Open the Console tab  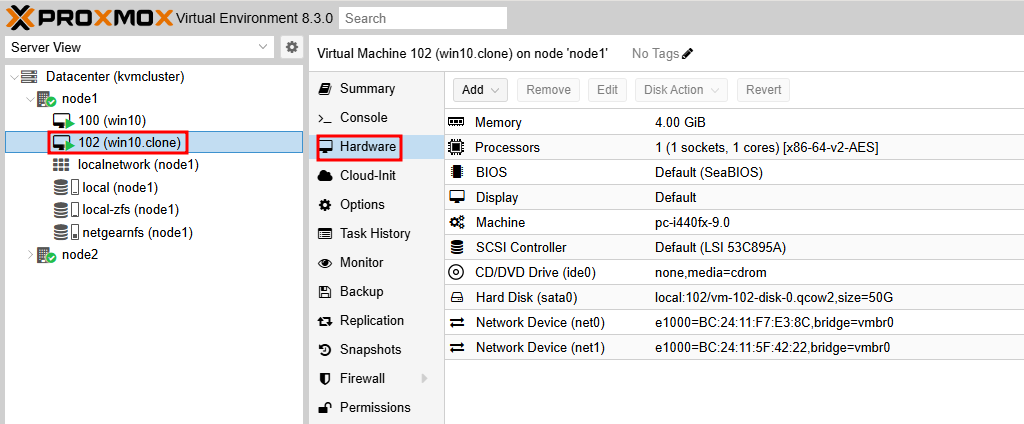click(376, 118)
